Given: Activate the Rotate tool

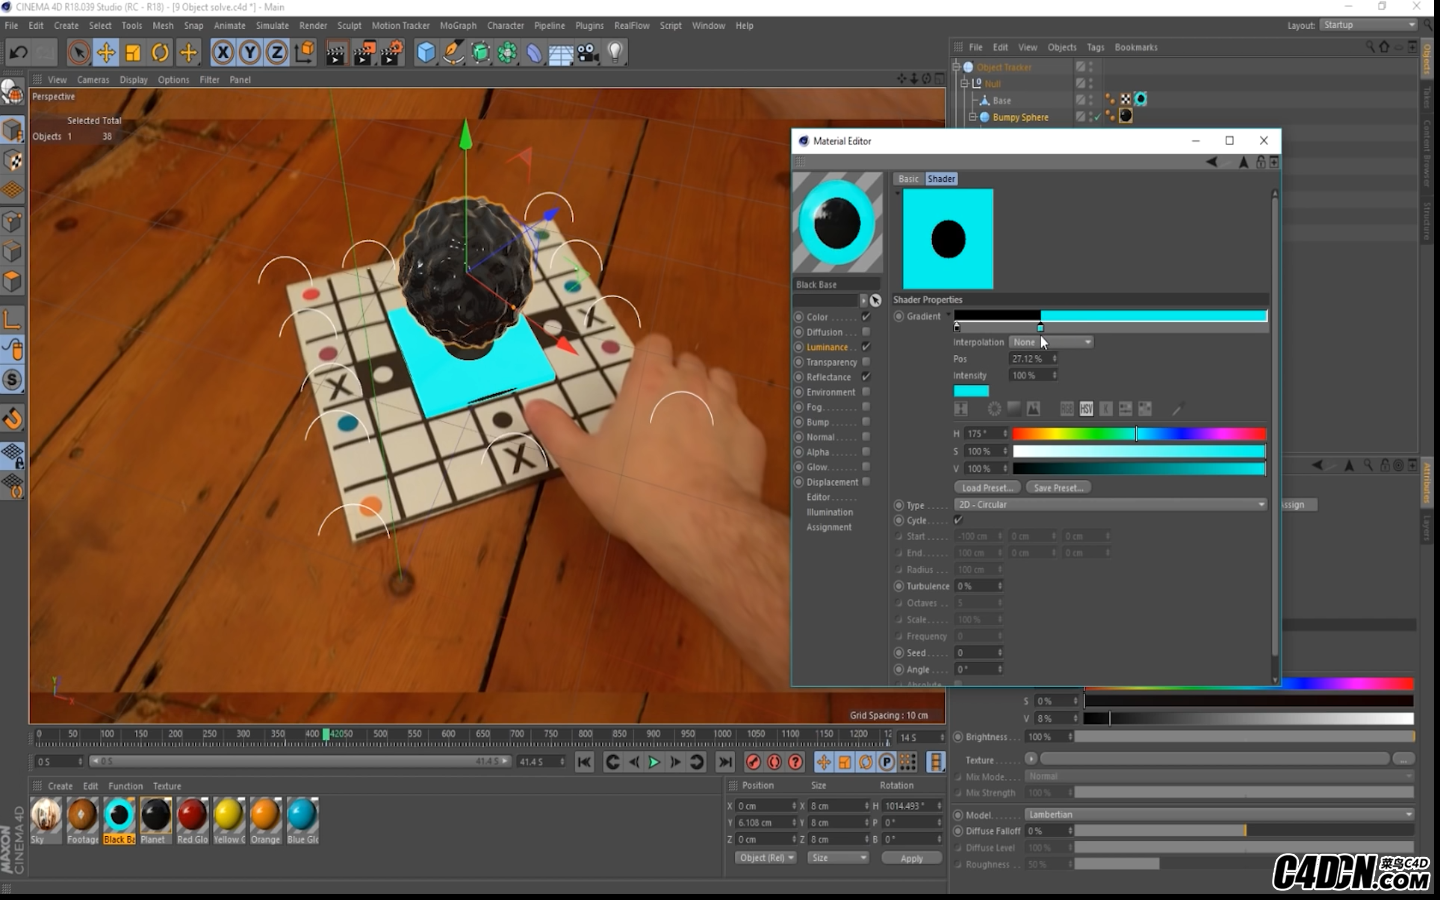Looking at the screenshot, I should 160,53.
